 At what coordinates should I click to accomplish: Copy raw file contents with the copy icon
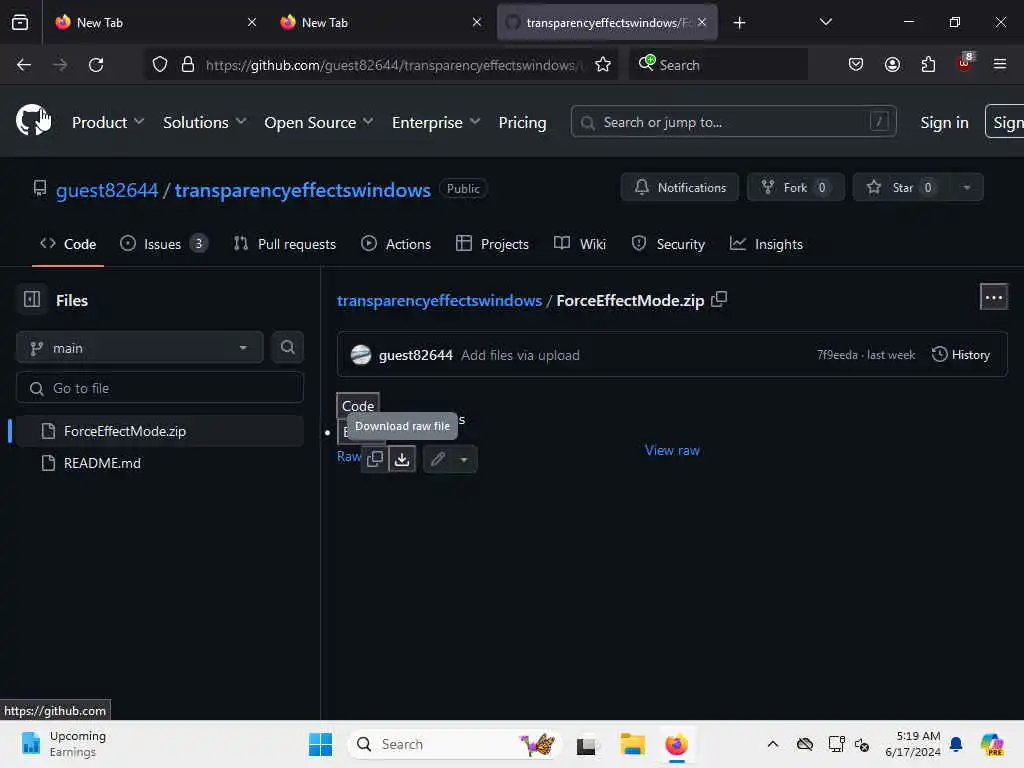[x=375, y=459]
